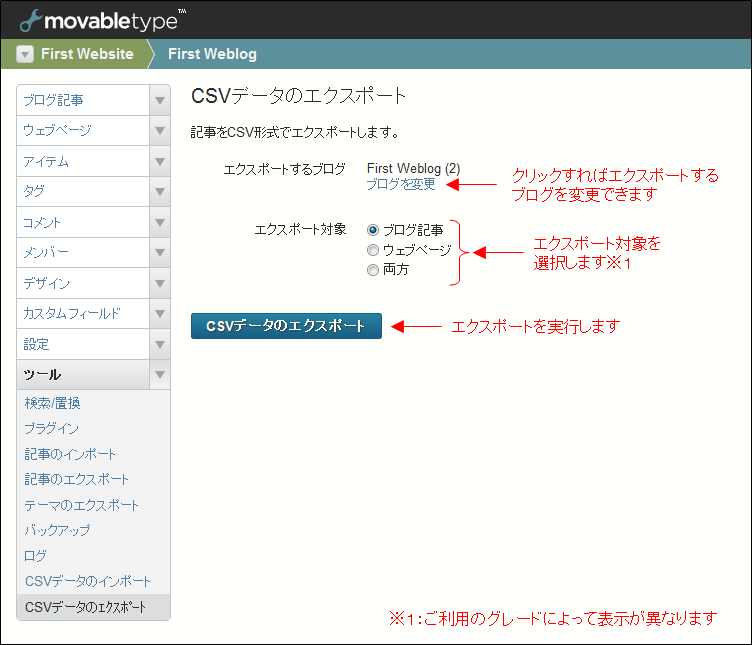Image resolution: width=752 pixels, height=645 pixels.
Task: Open the メンバー sidebar menu
Action: click(83, 253)
